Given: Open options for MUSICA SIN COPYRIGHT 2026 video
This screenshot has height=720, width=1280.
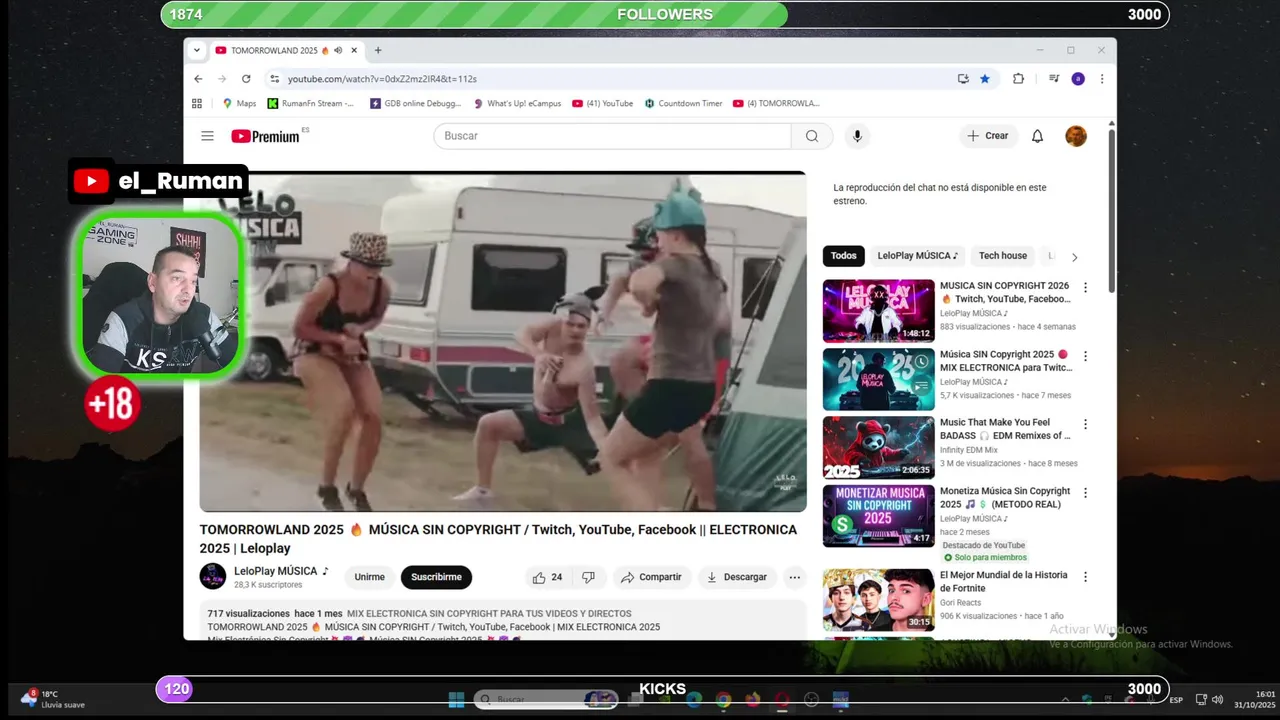Looking at the screenshot, I should (1085, 288).
